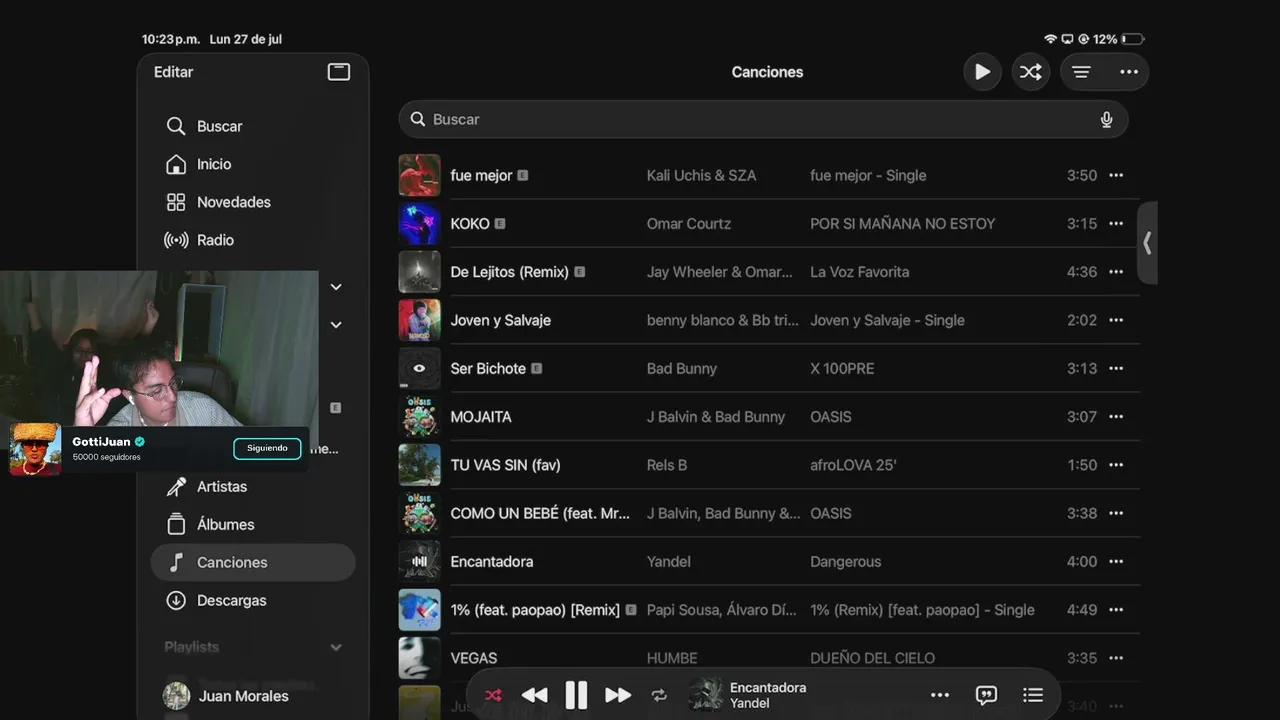Click album POR SI MAÑANA NO ESTOY
The width and height of the screenshot is (1280, 720).
903,224
